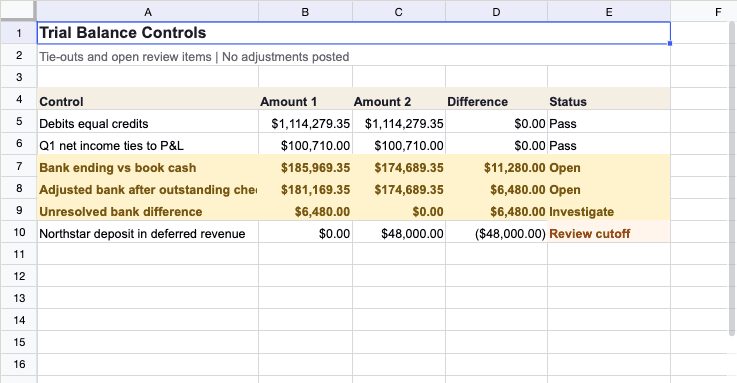
Task: Click the 'Pass' status in row 5
Action: [x=609, y=121]
